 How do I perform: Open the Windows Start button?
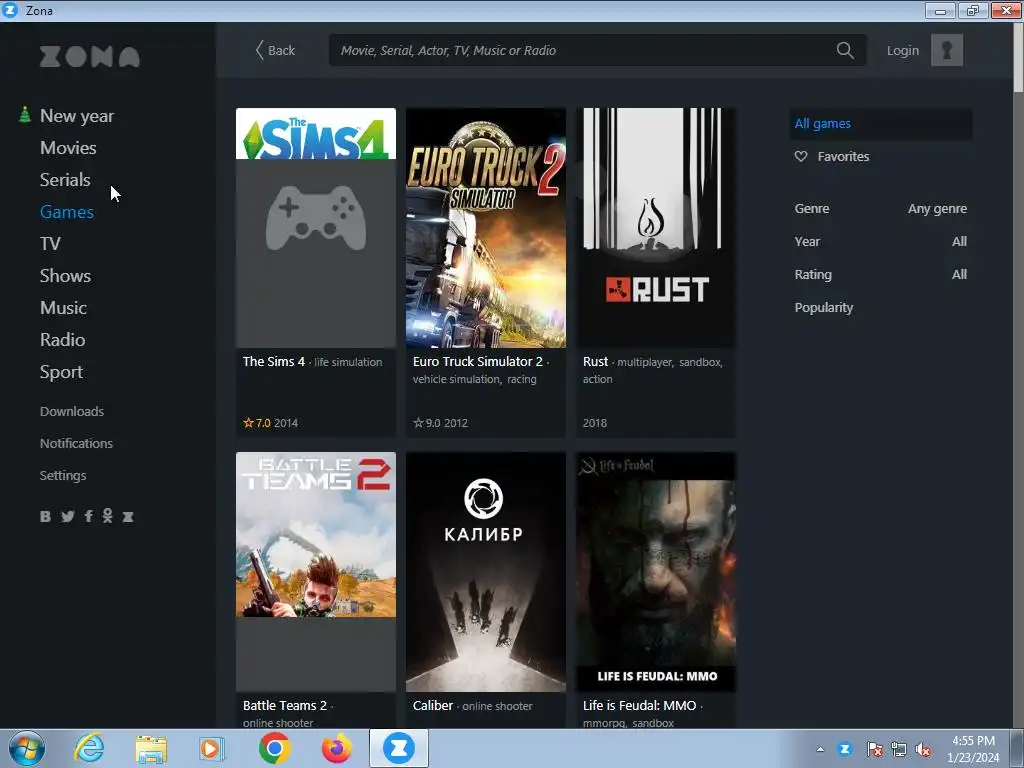[27, 748]
